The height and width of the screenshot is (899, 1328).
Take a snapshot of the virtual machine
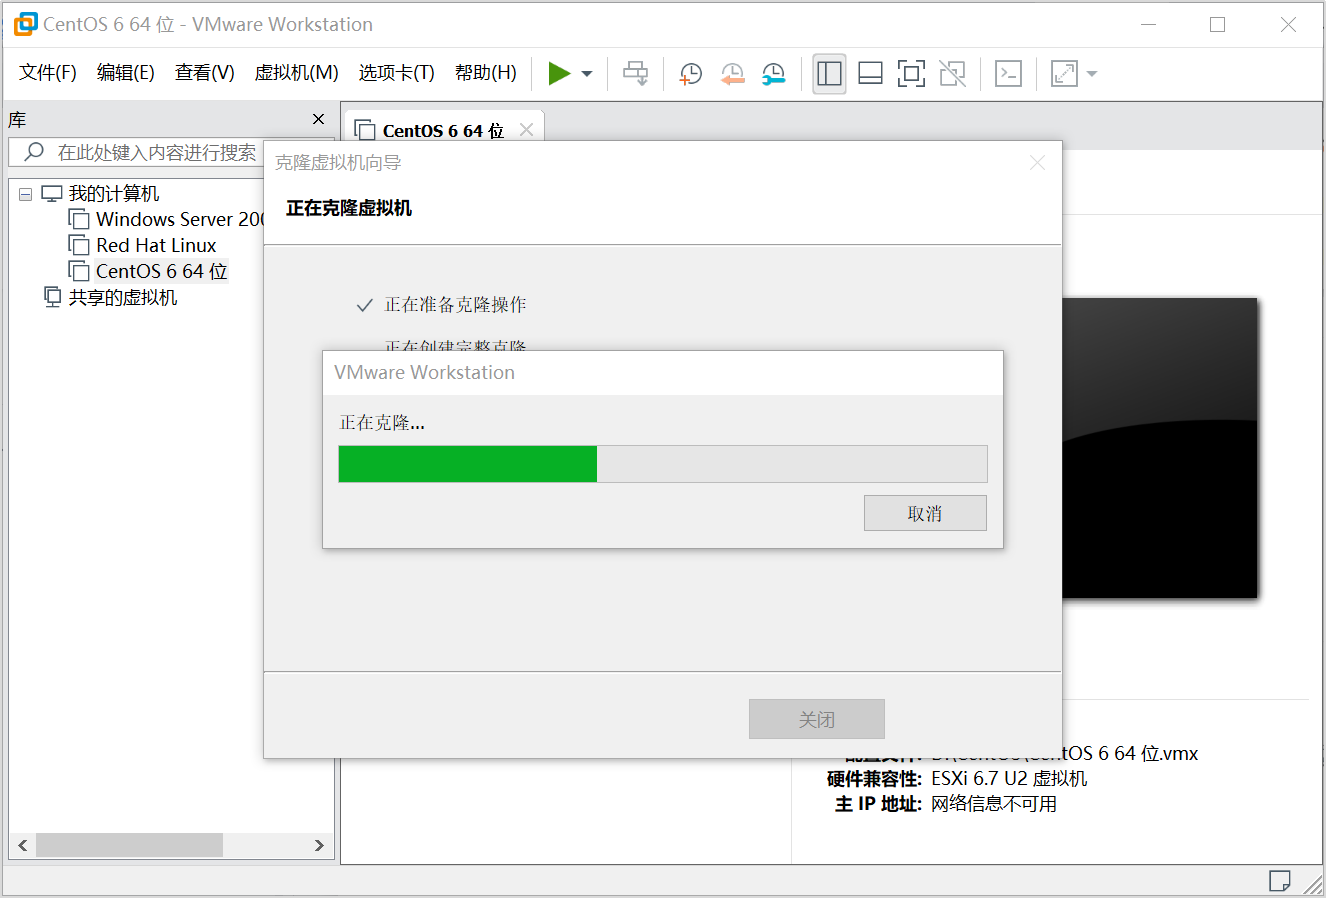[x=691, y=73]
